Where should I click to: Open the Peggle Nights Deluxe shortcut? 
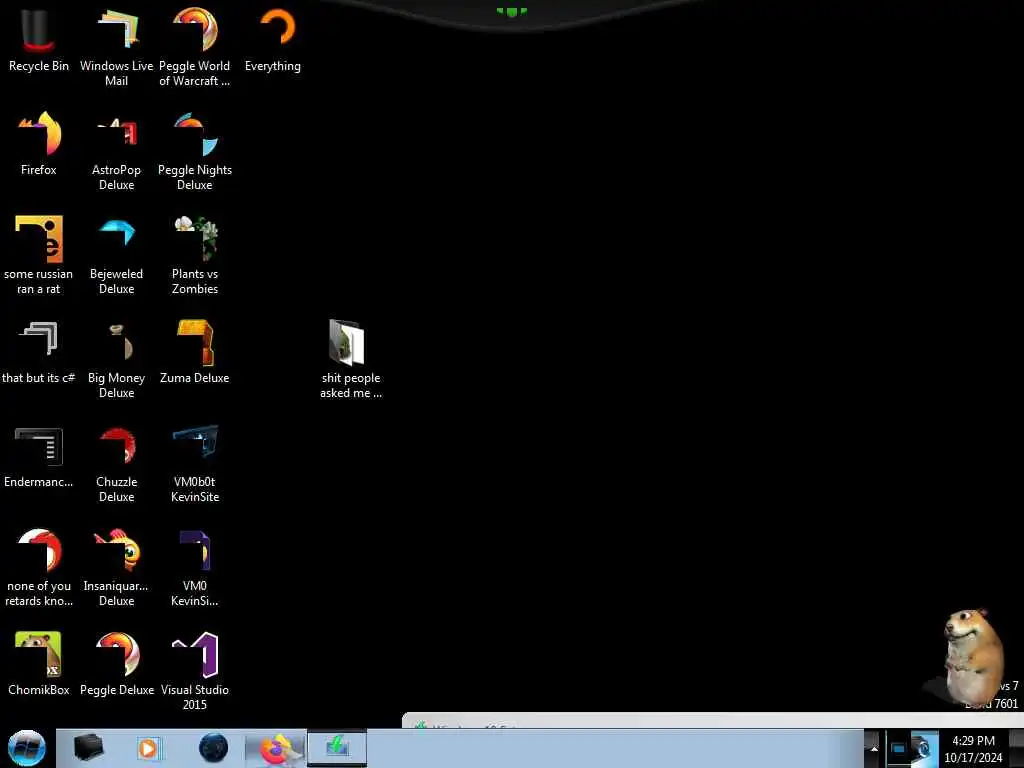tap(195, 152)
